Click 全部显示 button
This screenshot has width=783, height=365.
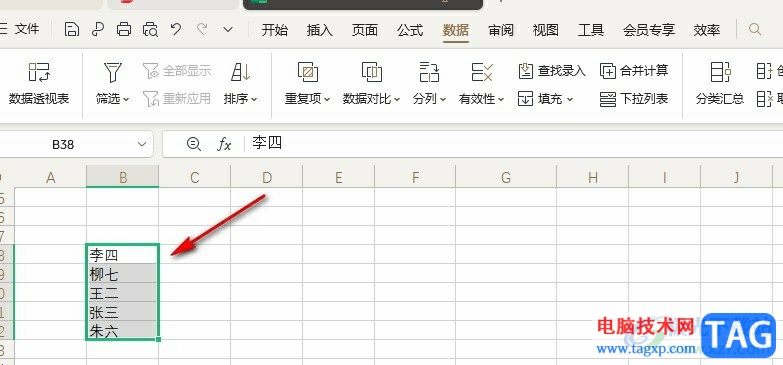[x=177, y=70]
